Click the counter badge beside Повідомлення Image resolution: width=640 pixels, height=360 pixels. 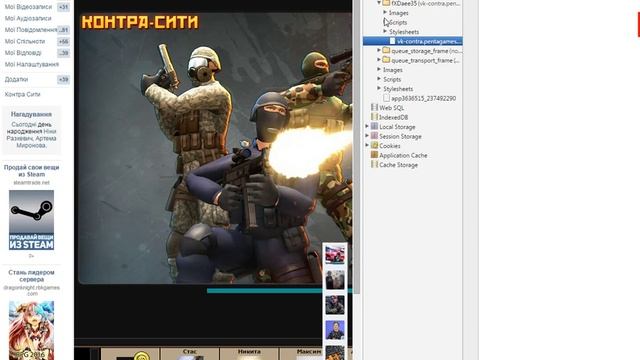(63, 30)
